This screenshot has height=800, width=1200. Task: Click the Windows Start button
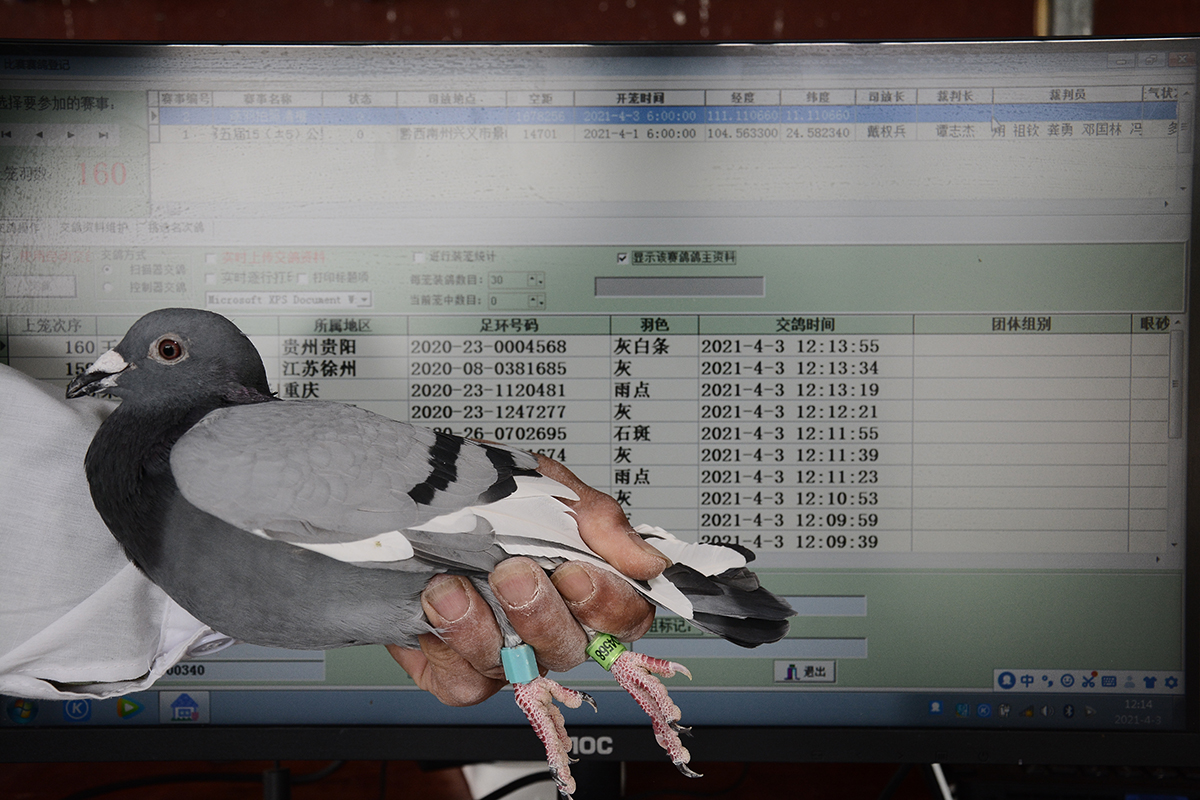(21, 709)
